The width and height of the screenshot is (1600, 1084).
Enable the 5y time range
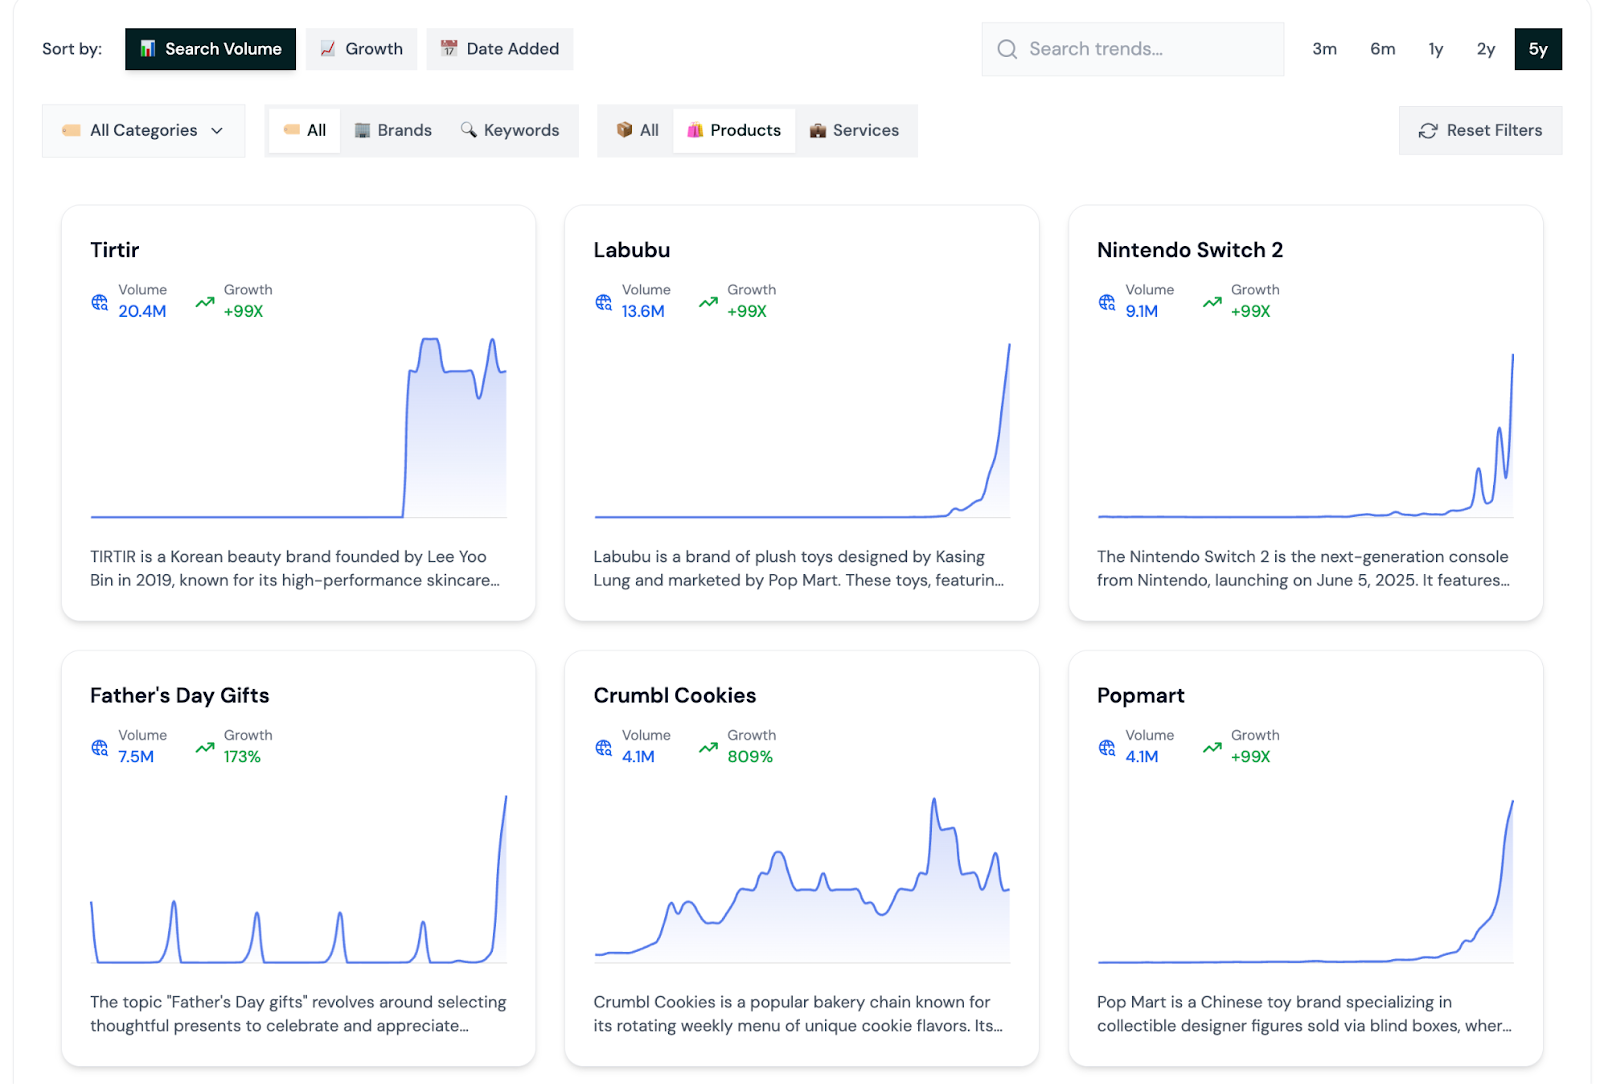1538,48
